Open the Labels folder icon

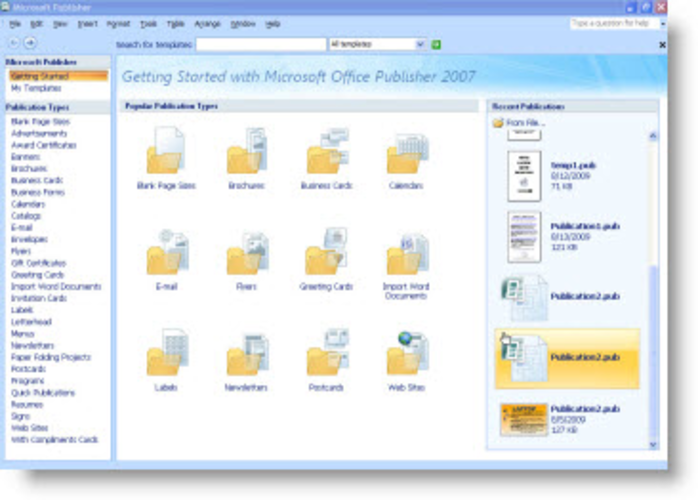click(167, 352)
